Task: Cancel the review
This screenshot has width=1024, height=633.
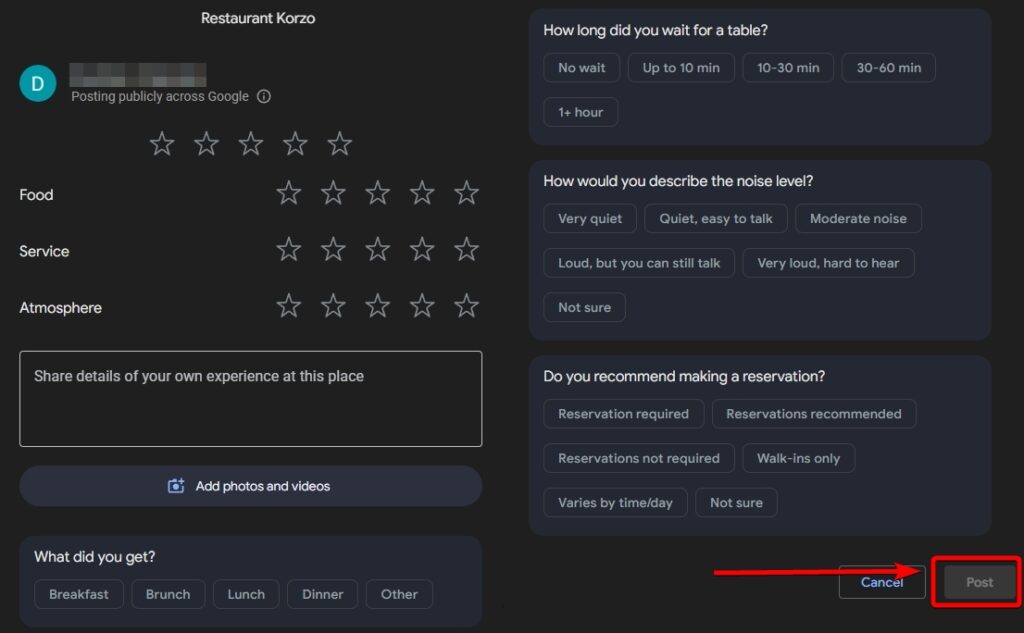Action: [x=881, y=581]
